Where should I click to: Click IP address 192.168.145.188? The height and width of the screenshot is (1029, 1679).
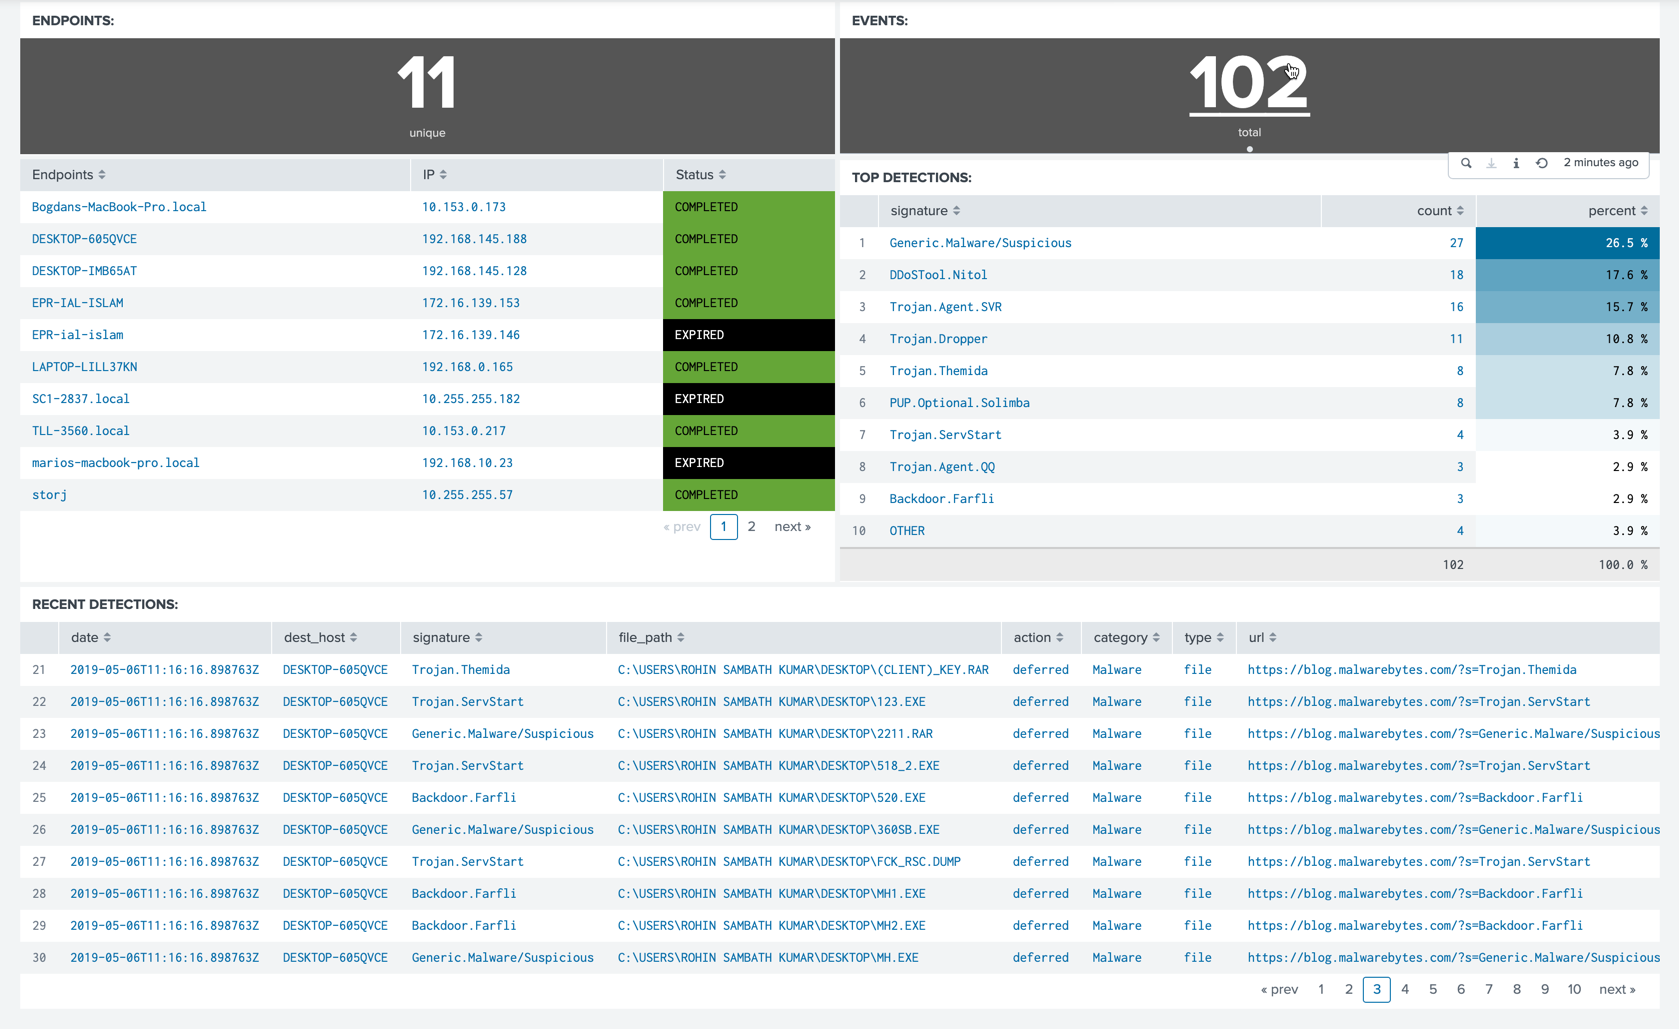[x=474, y=239]
